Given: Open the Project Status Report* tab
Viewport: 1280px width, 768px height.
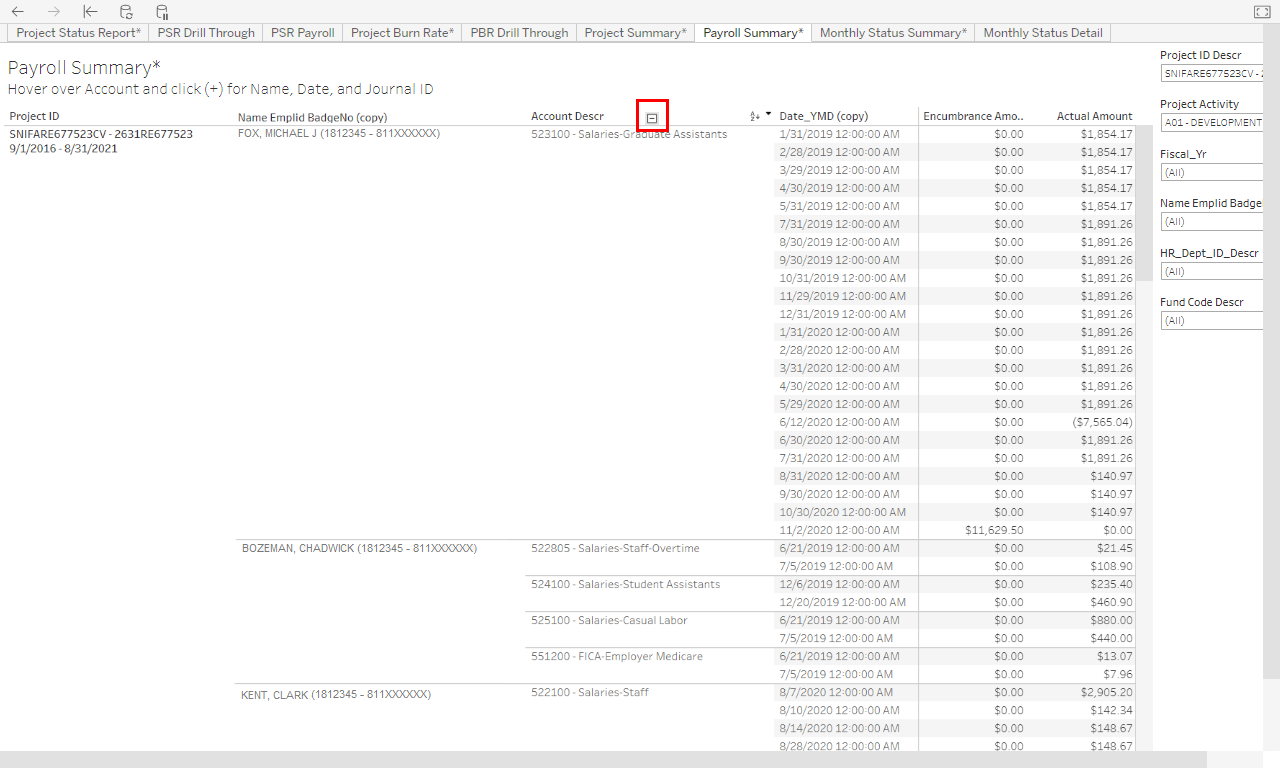Looking at the screenshot, I should pyautogui.click(x=78, y=33).
